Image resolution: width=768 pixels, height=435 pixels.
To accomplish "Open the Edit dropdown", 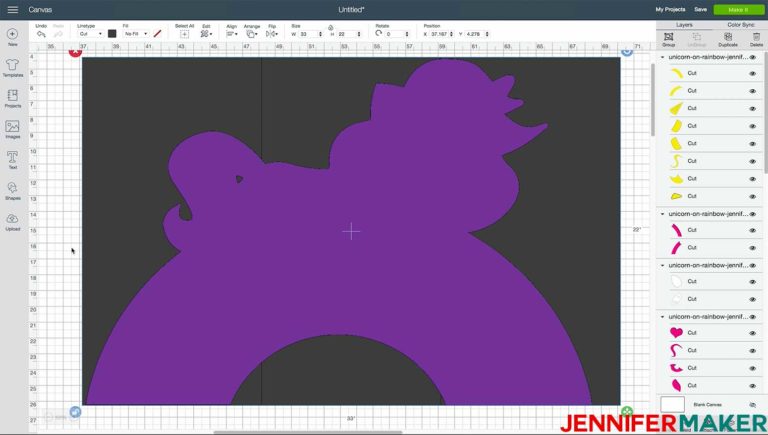I will pyautogui.click(x=206, y=34).
